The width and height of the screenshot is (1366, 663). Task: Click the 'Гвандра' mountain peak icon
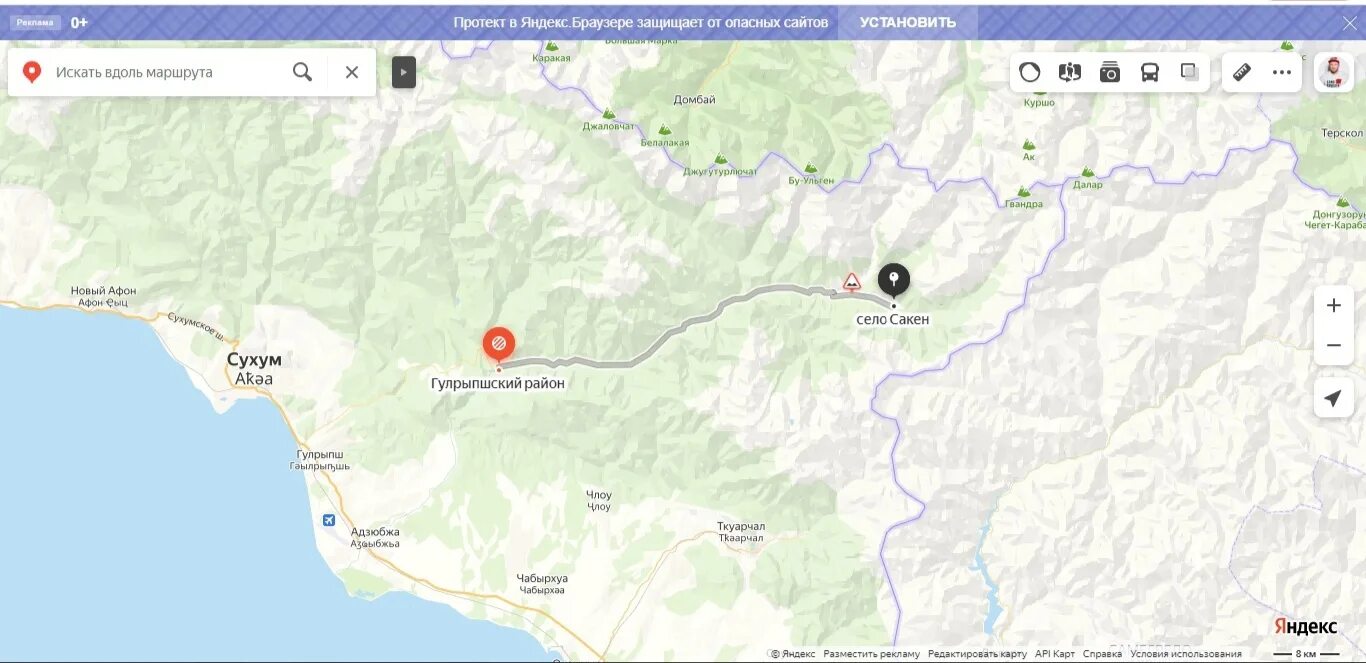pos(1023,192)
